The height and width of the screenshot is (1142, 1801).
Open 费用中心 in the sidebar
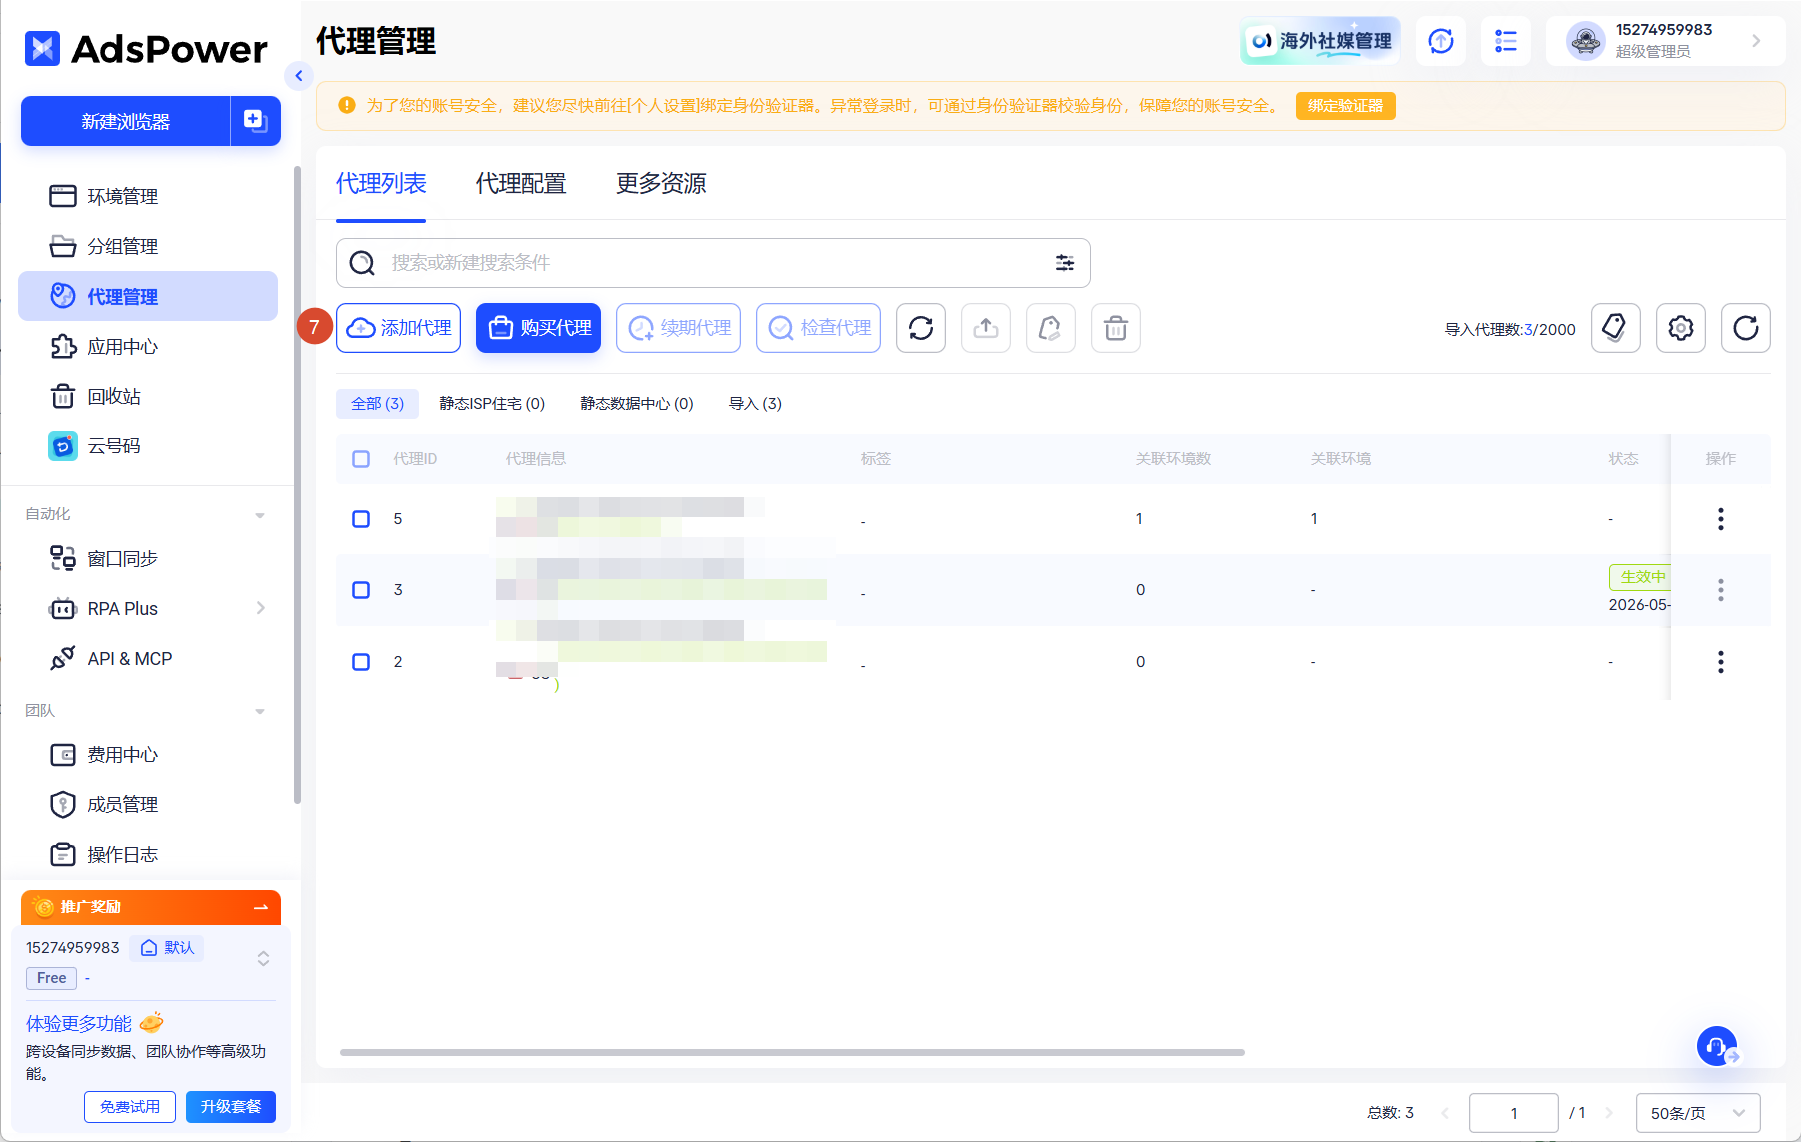tap(148, 754)
